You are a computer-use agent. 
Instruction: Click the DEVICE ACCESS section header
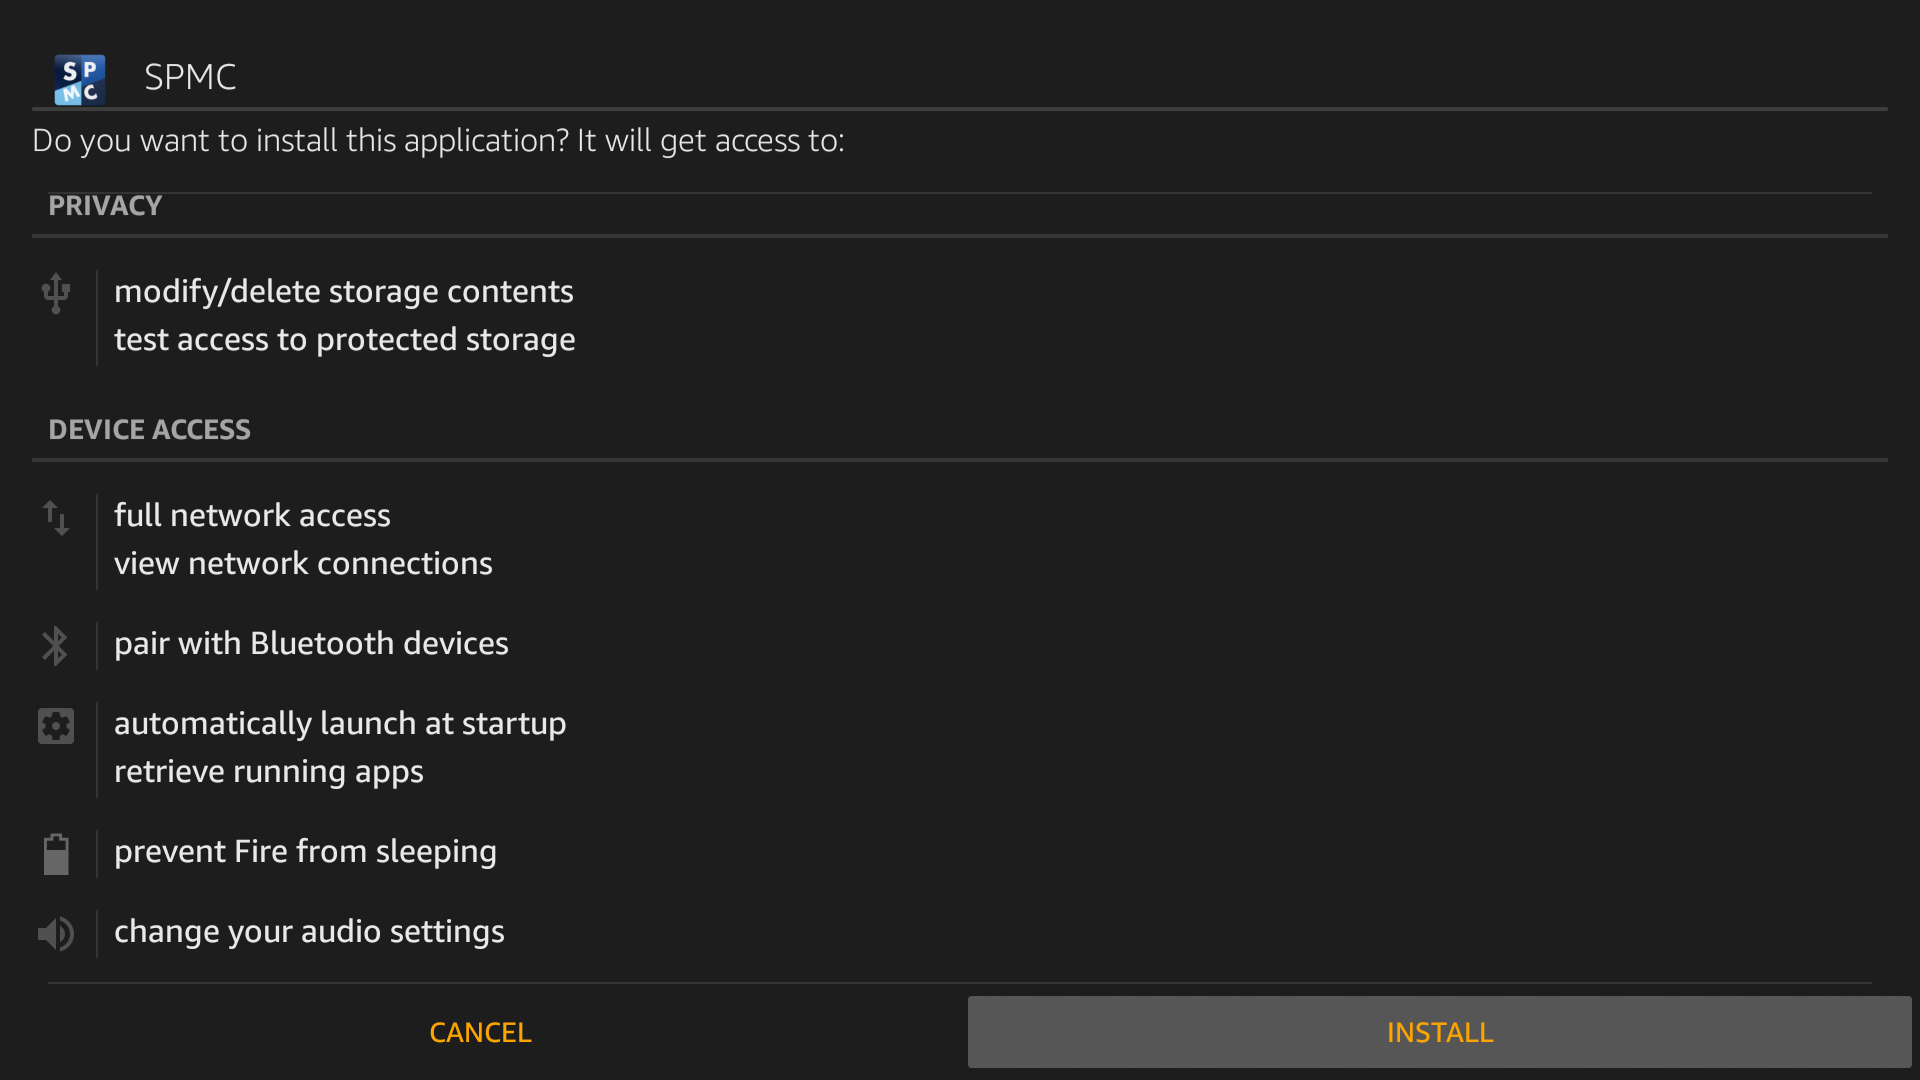pyautogui.click(x=149, y=430)
